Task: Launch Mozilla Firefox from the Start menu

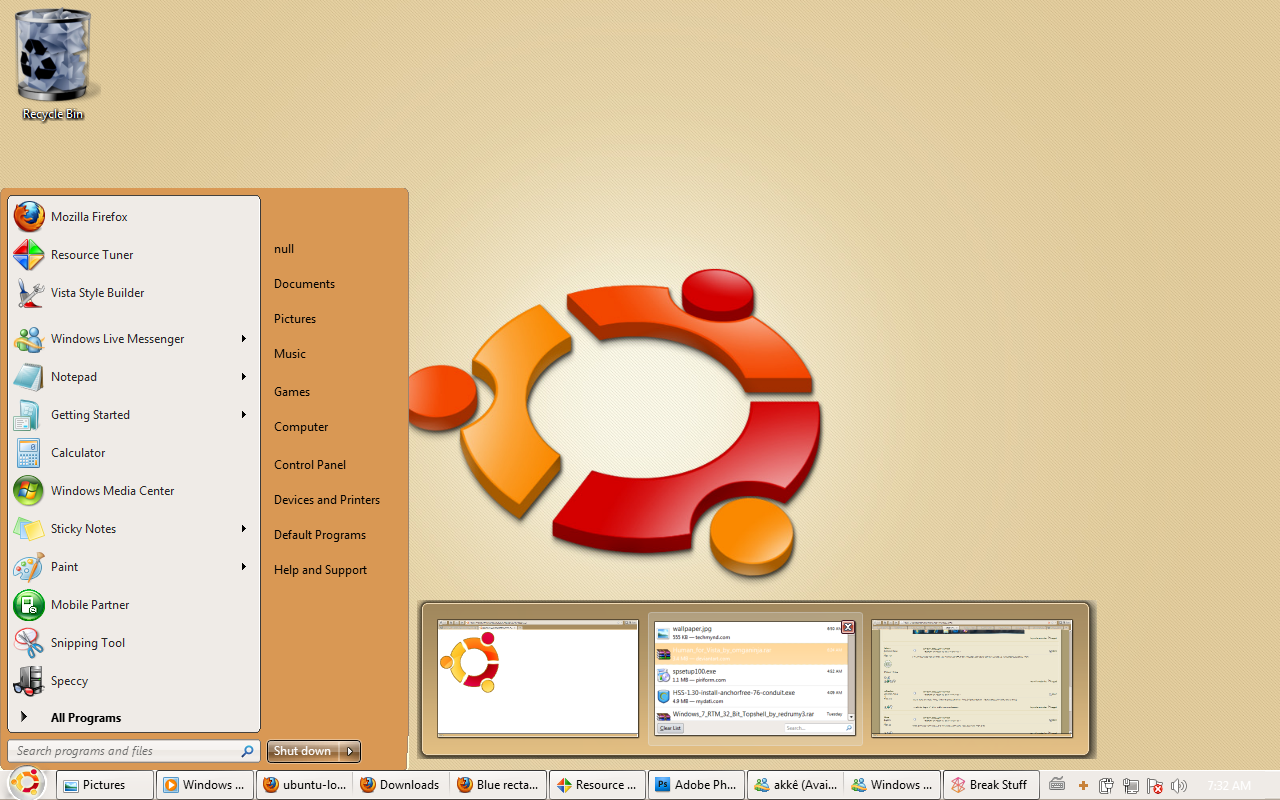Action: [x=134, y=217]
